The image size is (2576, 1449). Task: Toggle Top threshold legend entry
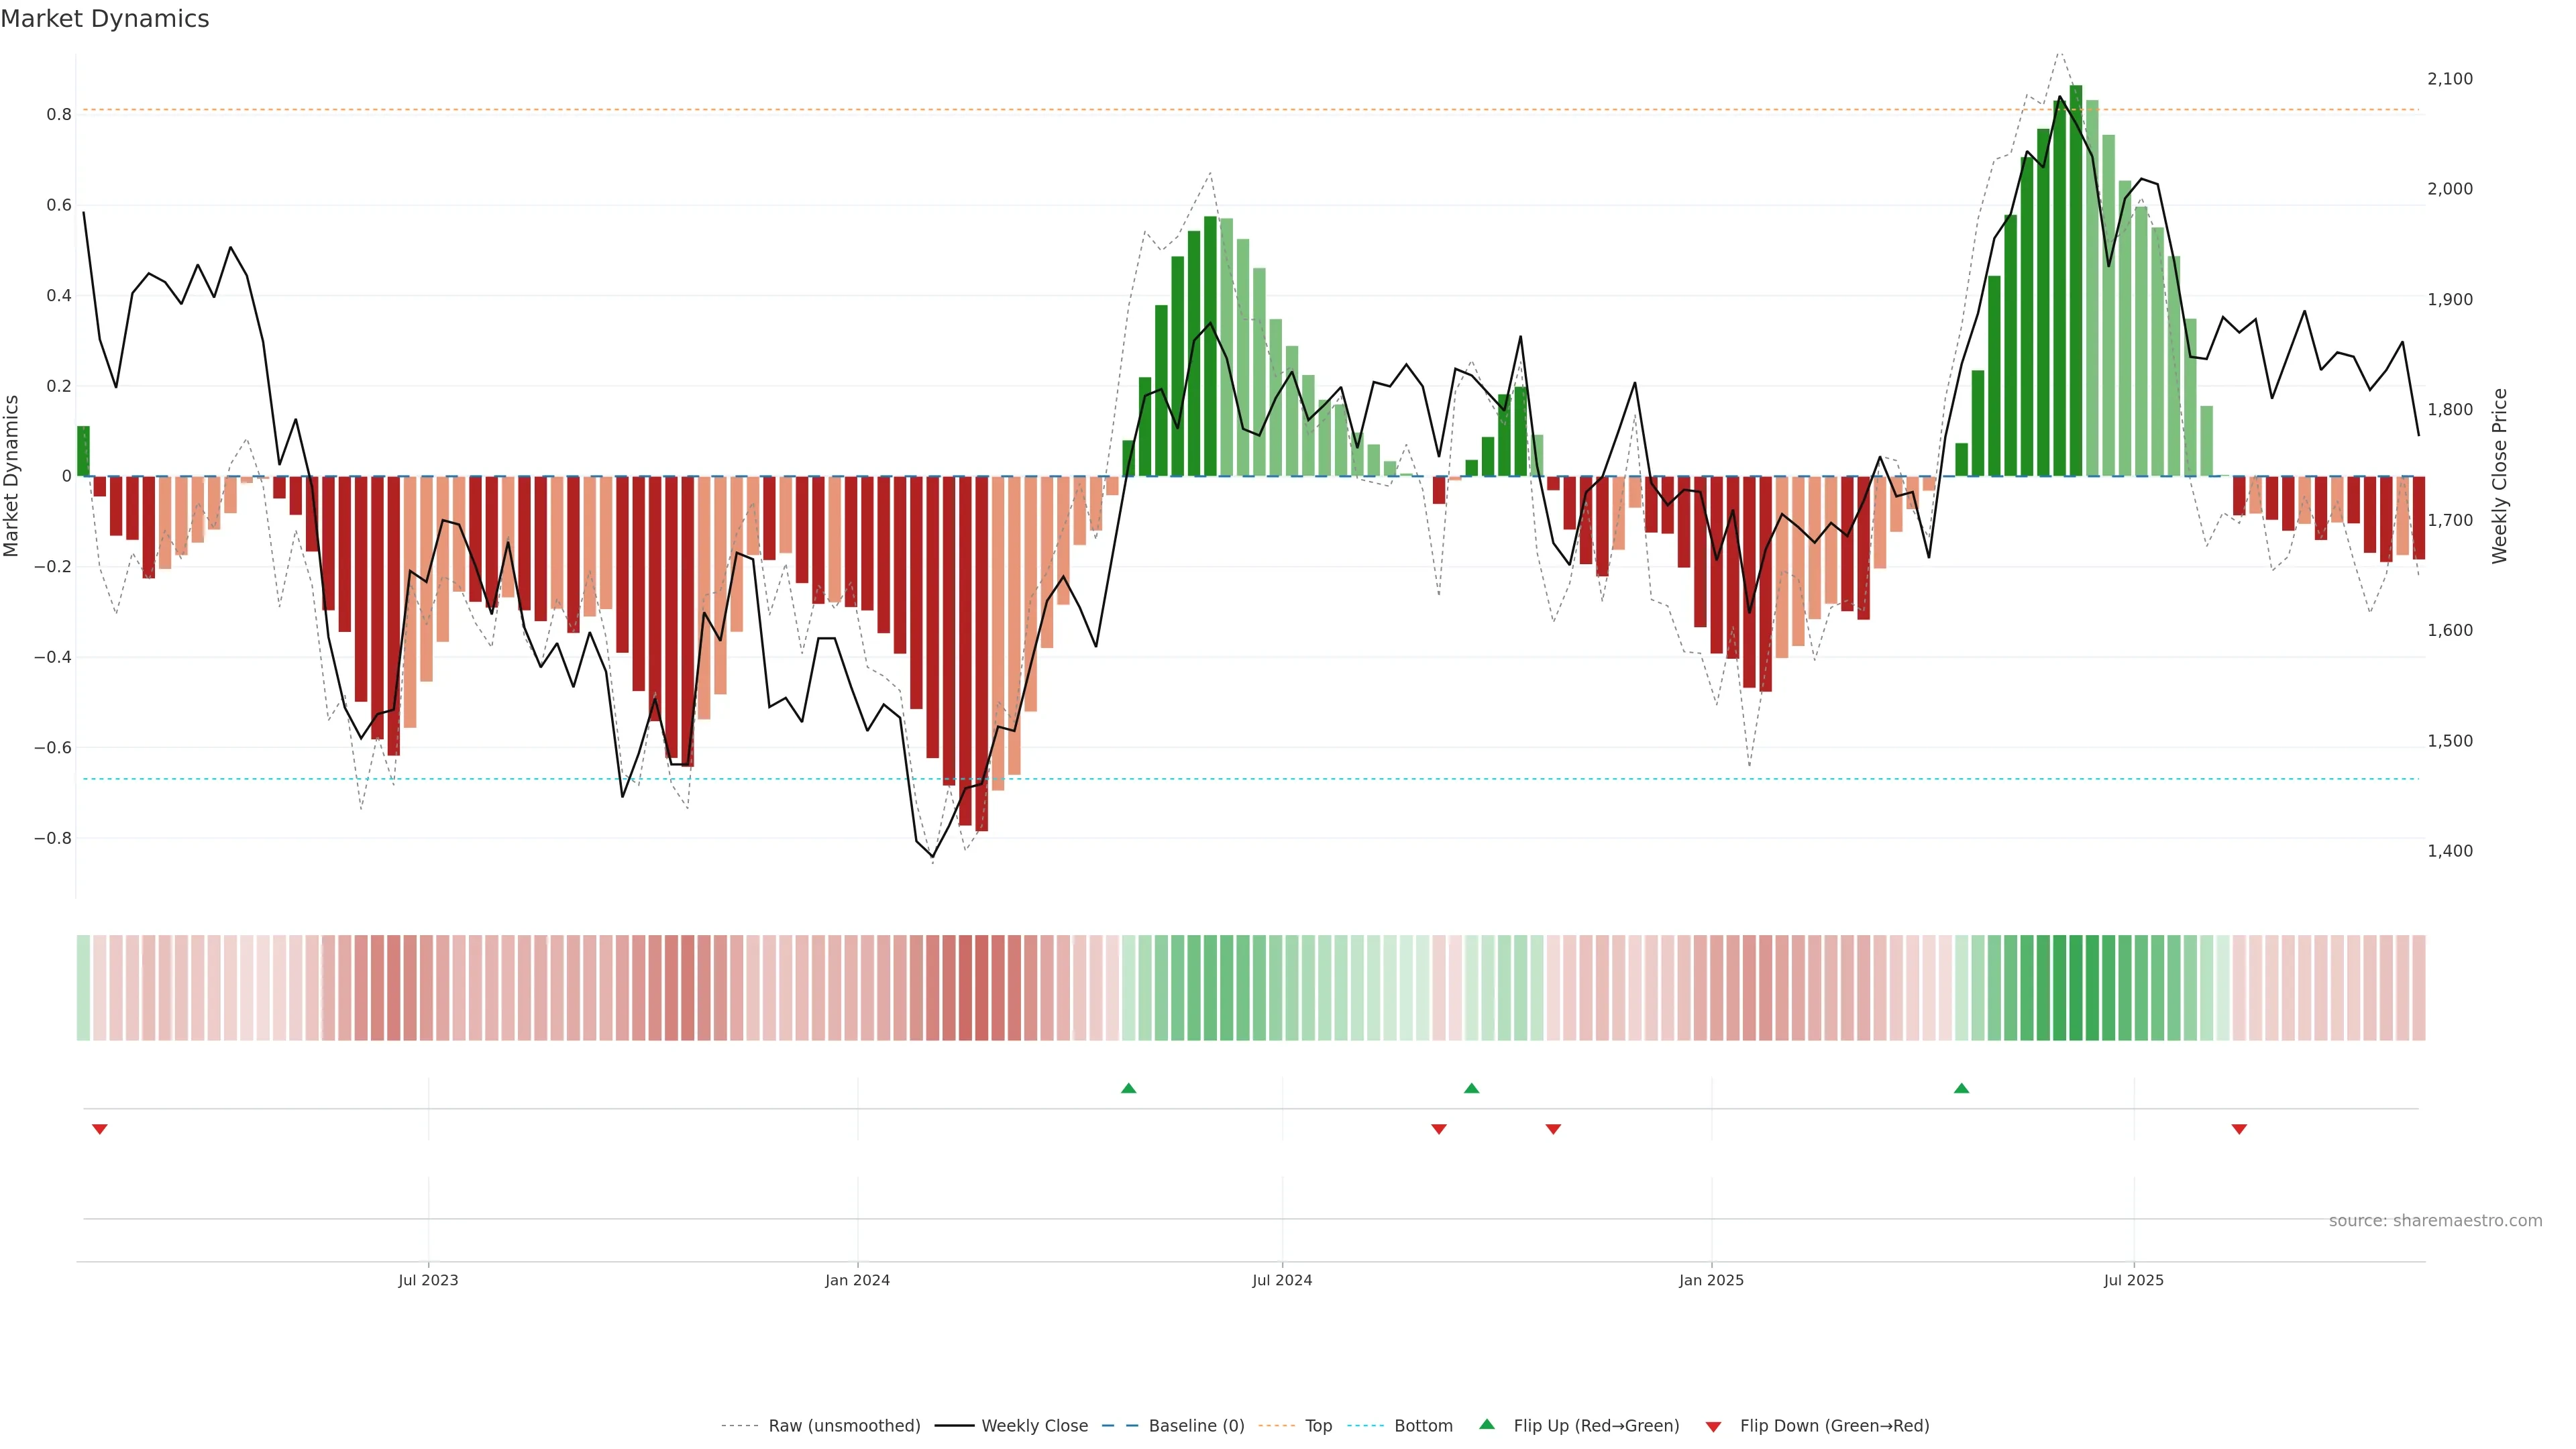click(1318, 1426)
